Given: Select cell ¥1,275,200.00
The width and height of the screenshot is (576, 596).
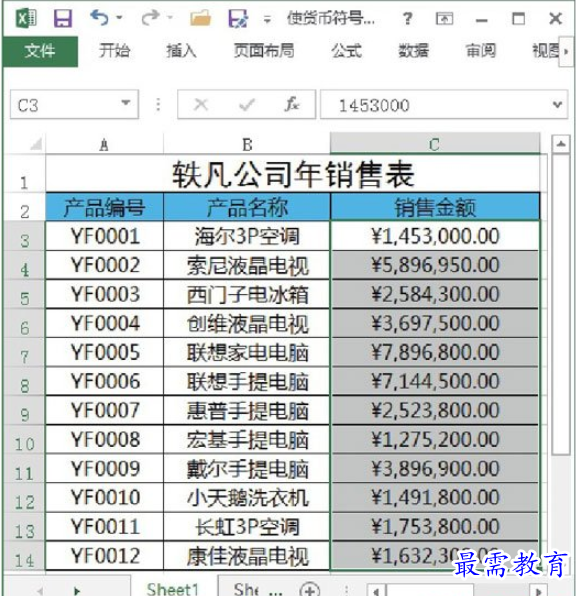Looking at the screenshot, I should pos(435,439).
